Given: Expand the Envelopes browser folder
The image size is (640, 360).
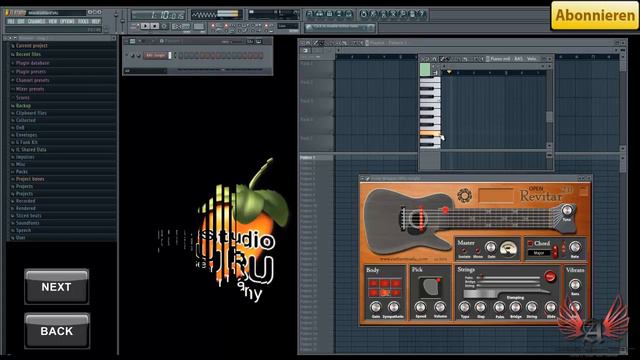Looking at the screenshot, I should [26, 135].
